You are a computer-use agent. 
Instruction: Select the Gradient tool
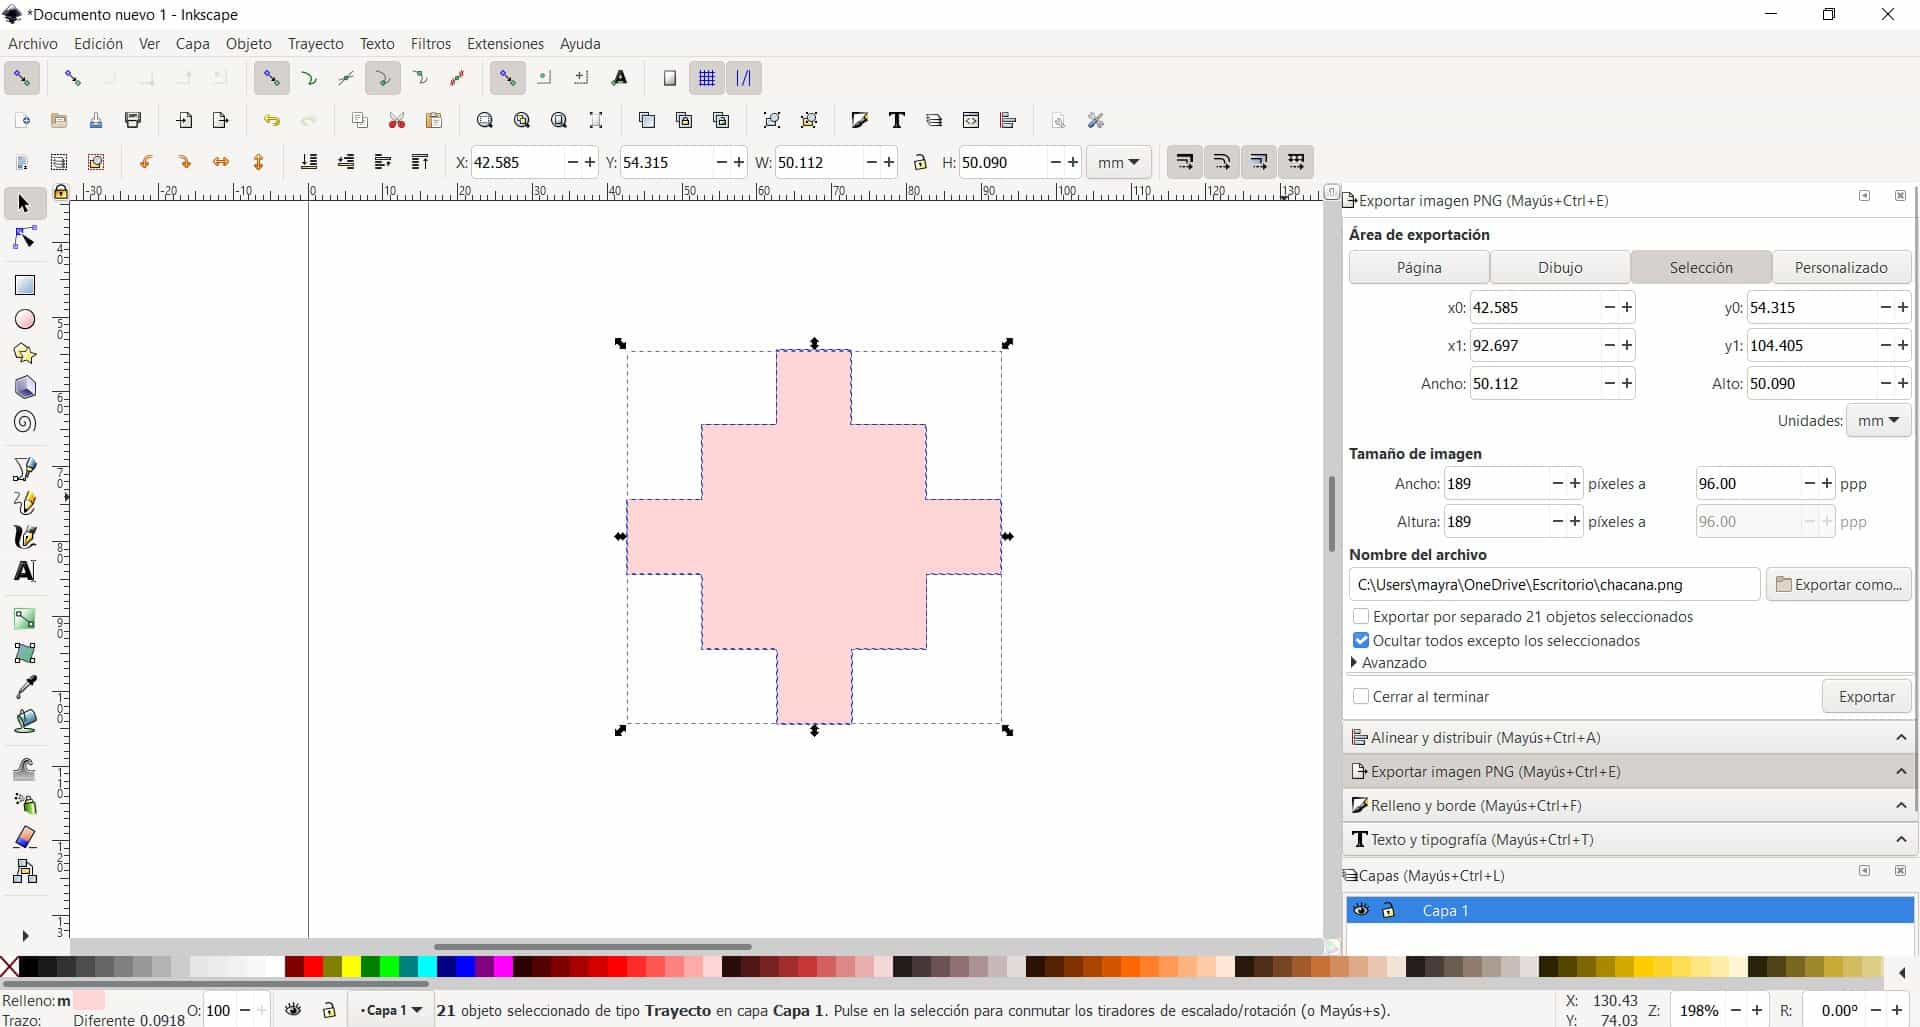click(x=24, y=618)
